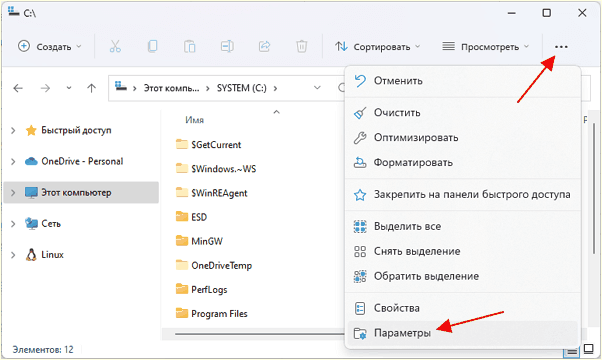Open the Сортировать sort dropdown
Image resolution: width=602 pixels, height=360 pixels.
coord(378,46)
